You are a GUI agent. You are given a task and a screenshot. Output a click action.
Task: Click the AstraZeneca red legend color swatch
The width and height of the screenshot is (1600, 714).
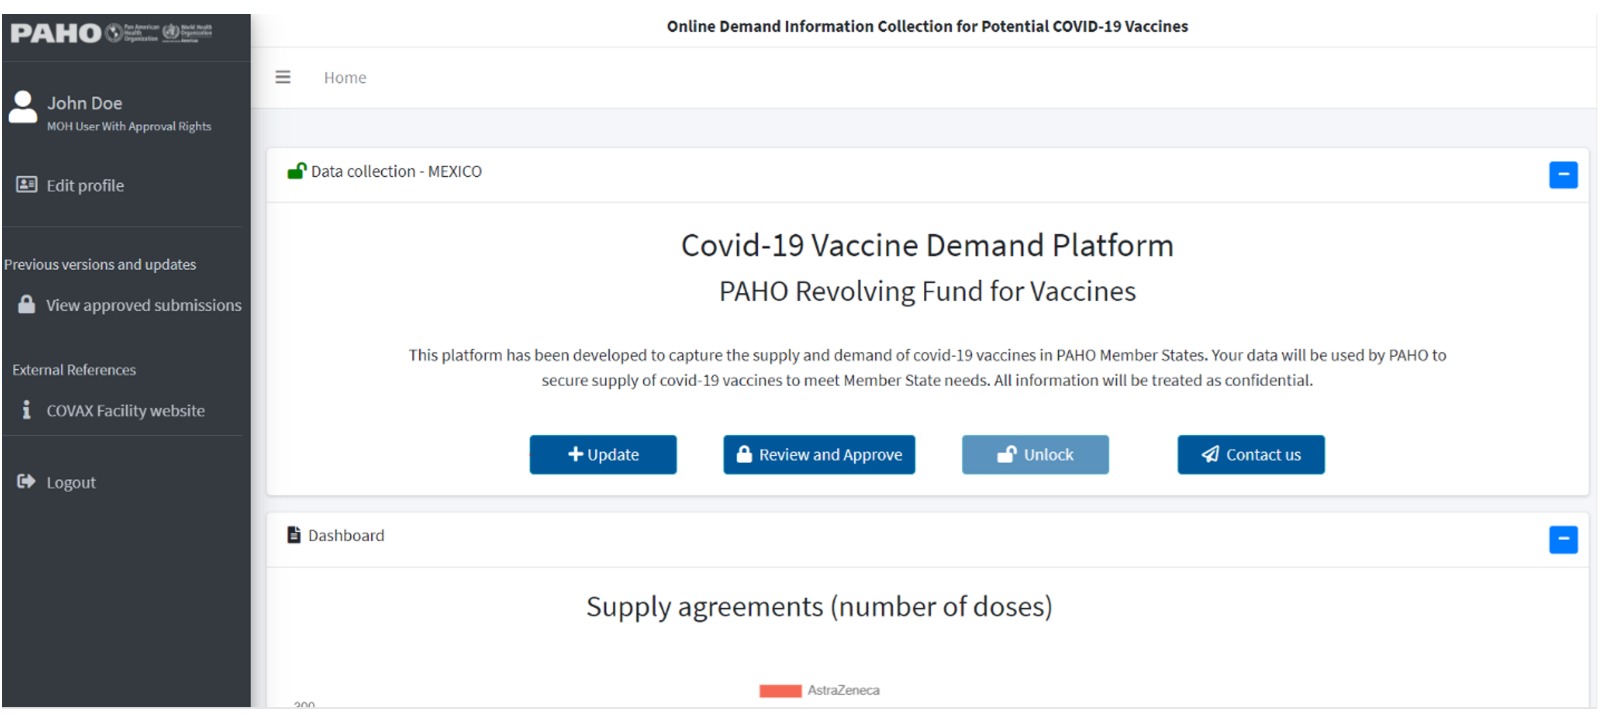pos(780,691)
